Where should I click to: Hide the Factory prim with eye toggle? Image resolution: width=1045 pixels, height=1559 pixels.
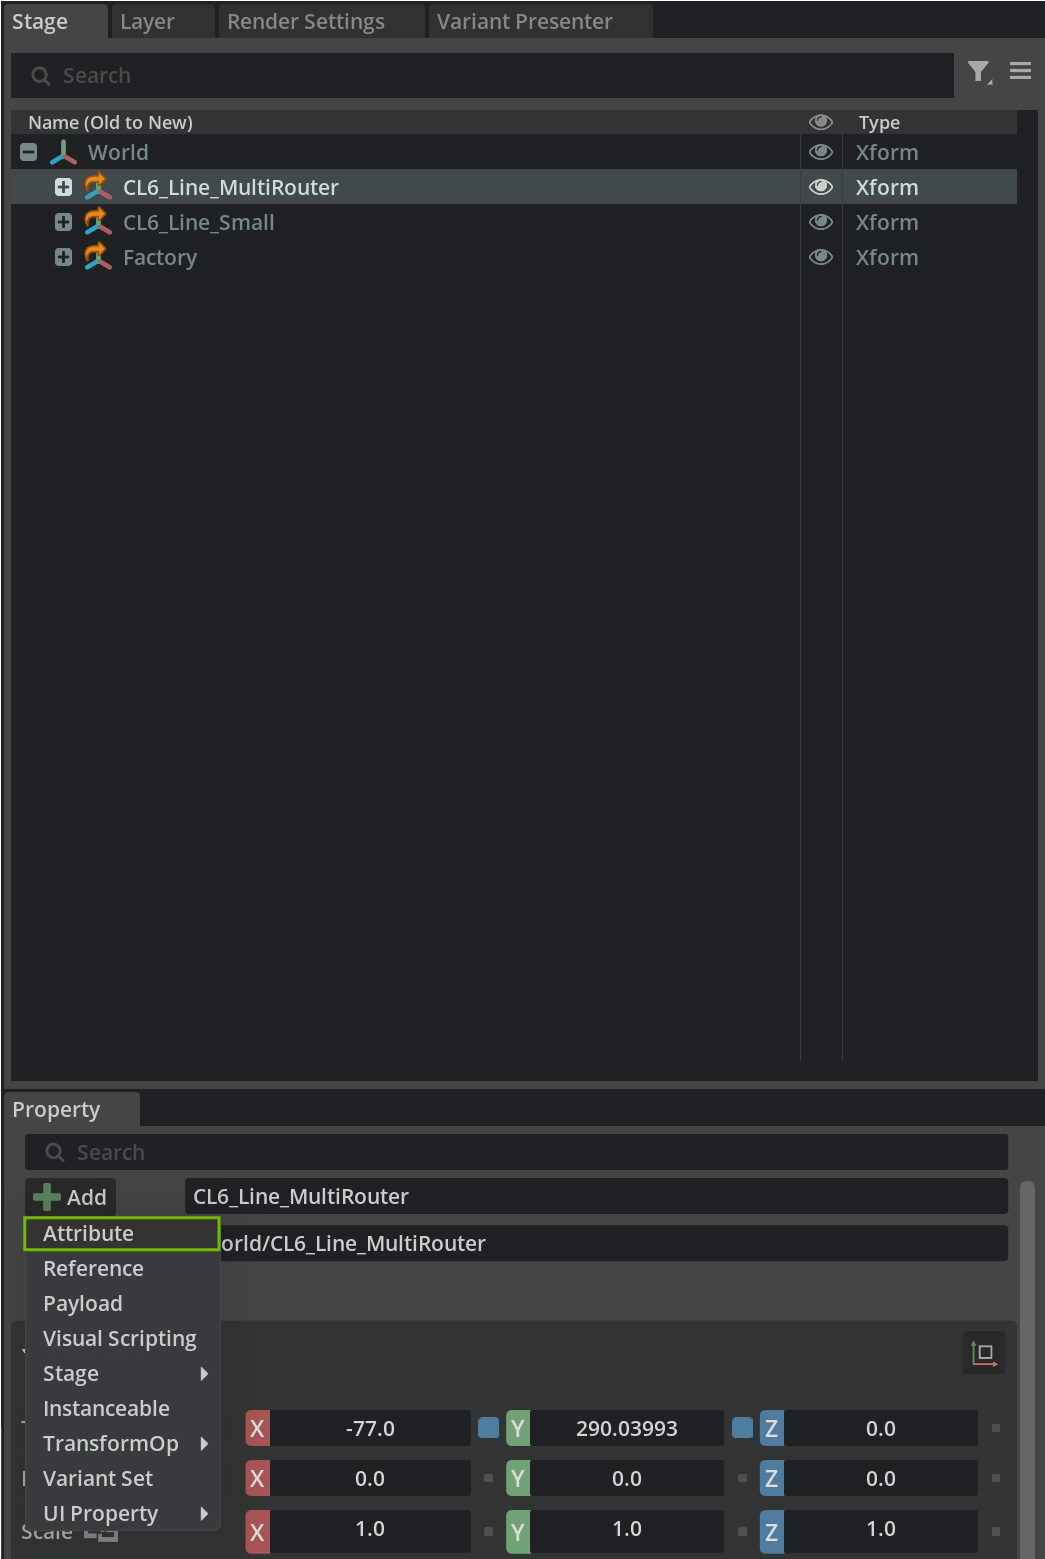[x=821, y=257]
